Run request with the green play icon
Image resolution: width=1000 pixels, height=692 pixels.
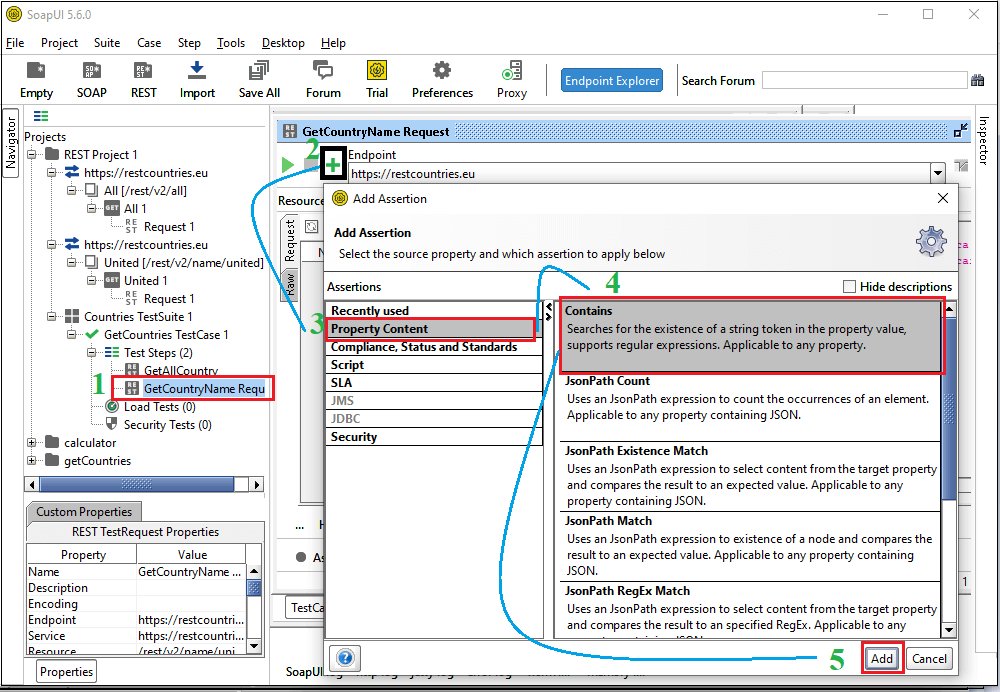click(x=288, y=165)
